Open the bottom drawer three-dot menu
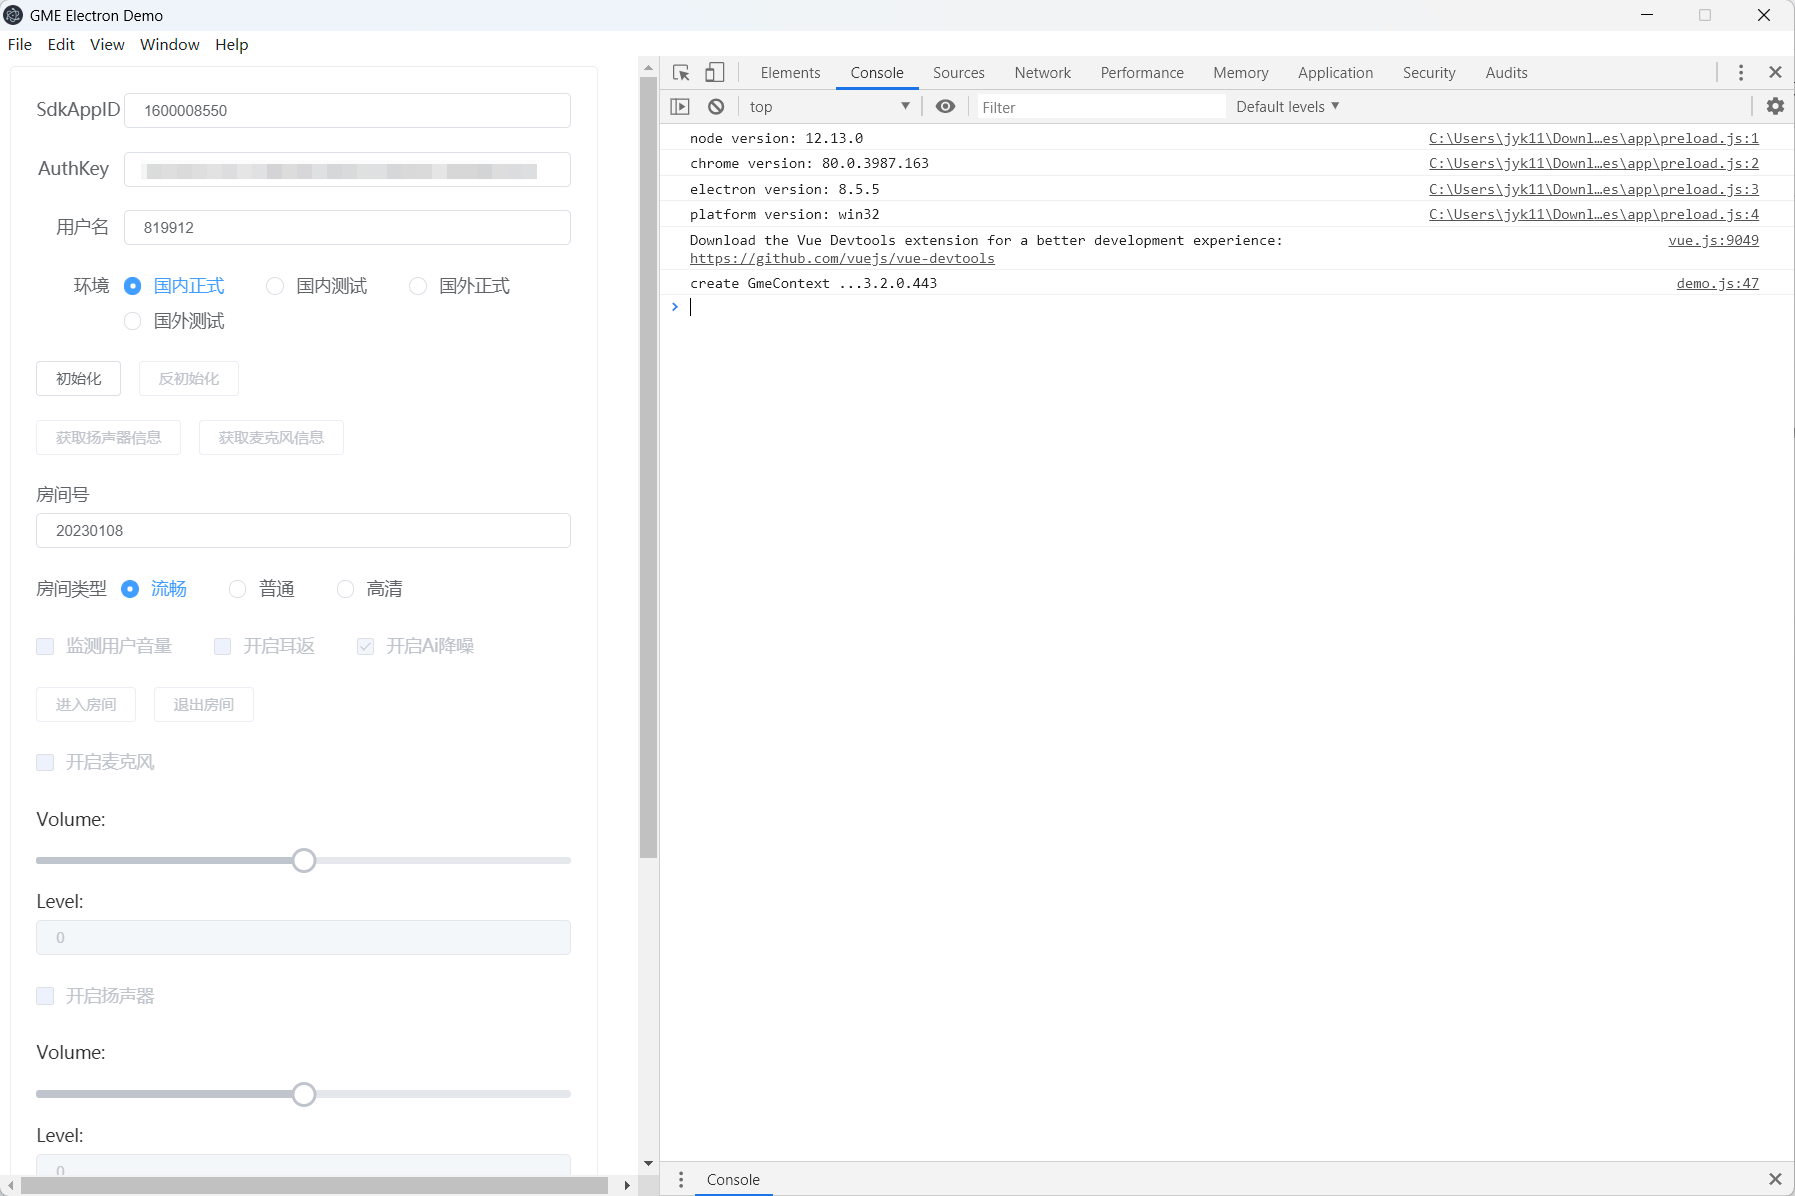This screenshot has width=1795, height=1196. click(x=681, y=1180)
